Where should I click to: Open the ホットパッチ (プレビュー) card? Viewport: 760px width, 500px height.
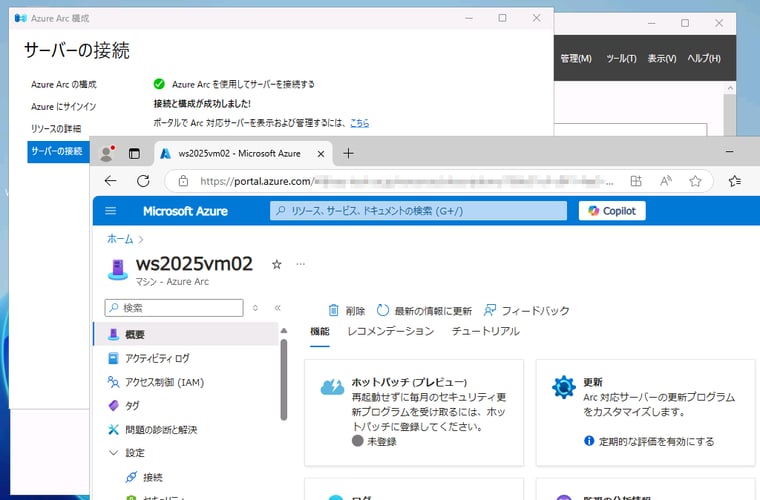(414, 413)
